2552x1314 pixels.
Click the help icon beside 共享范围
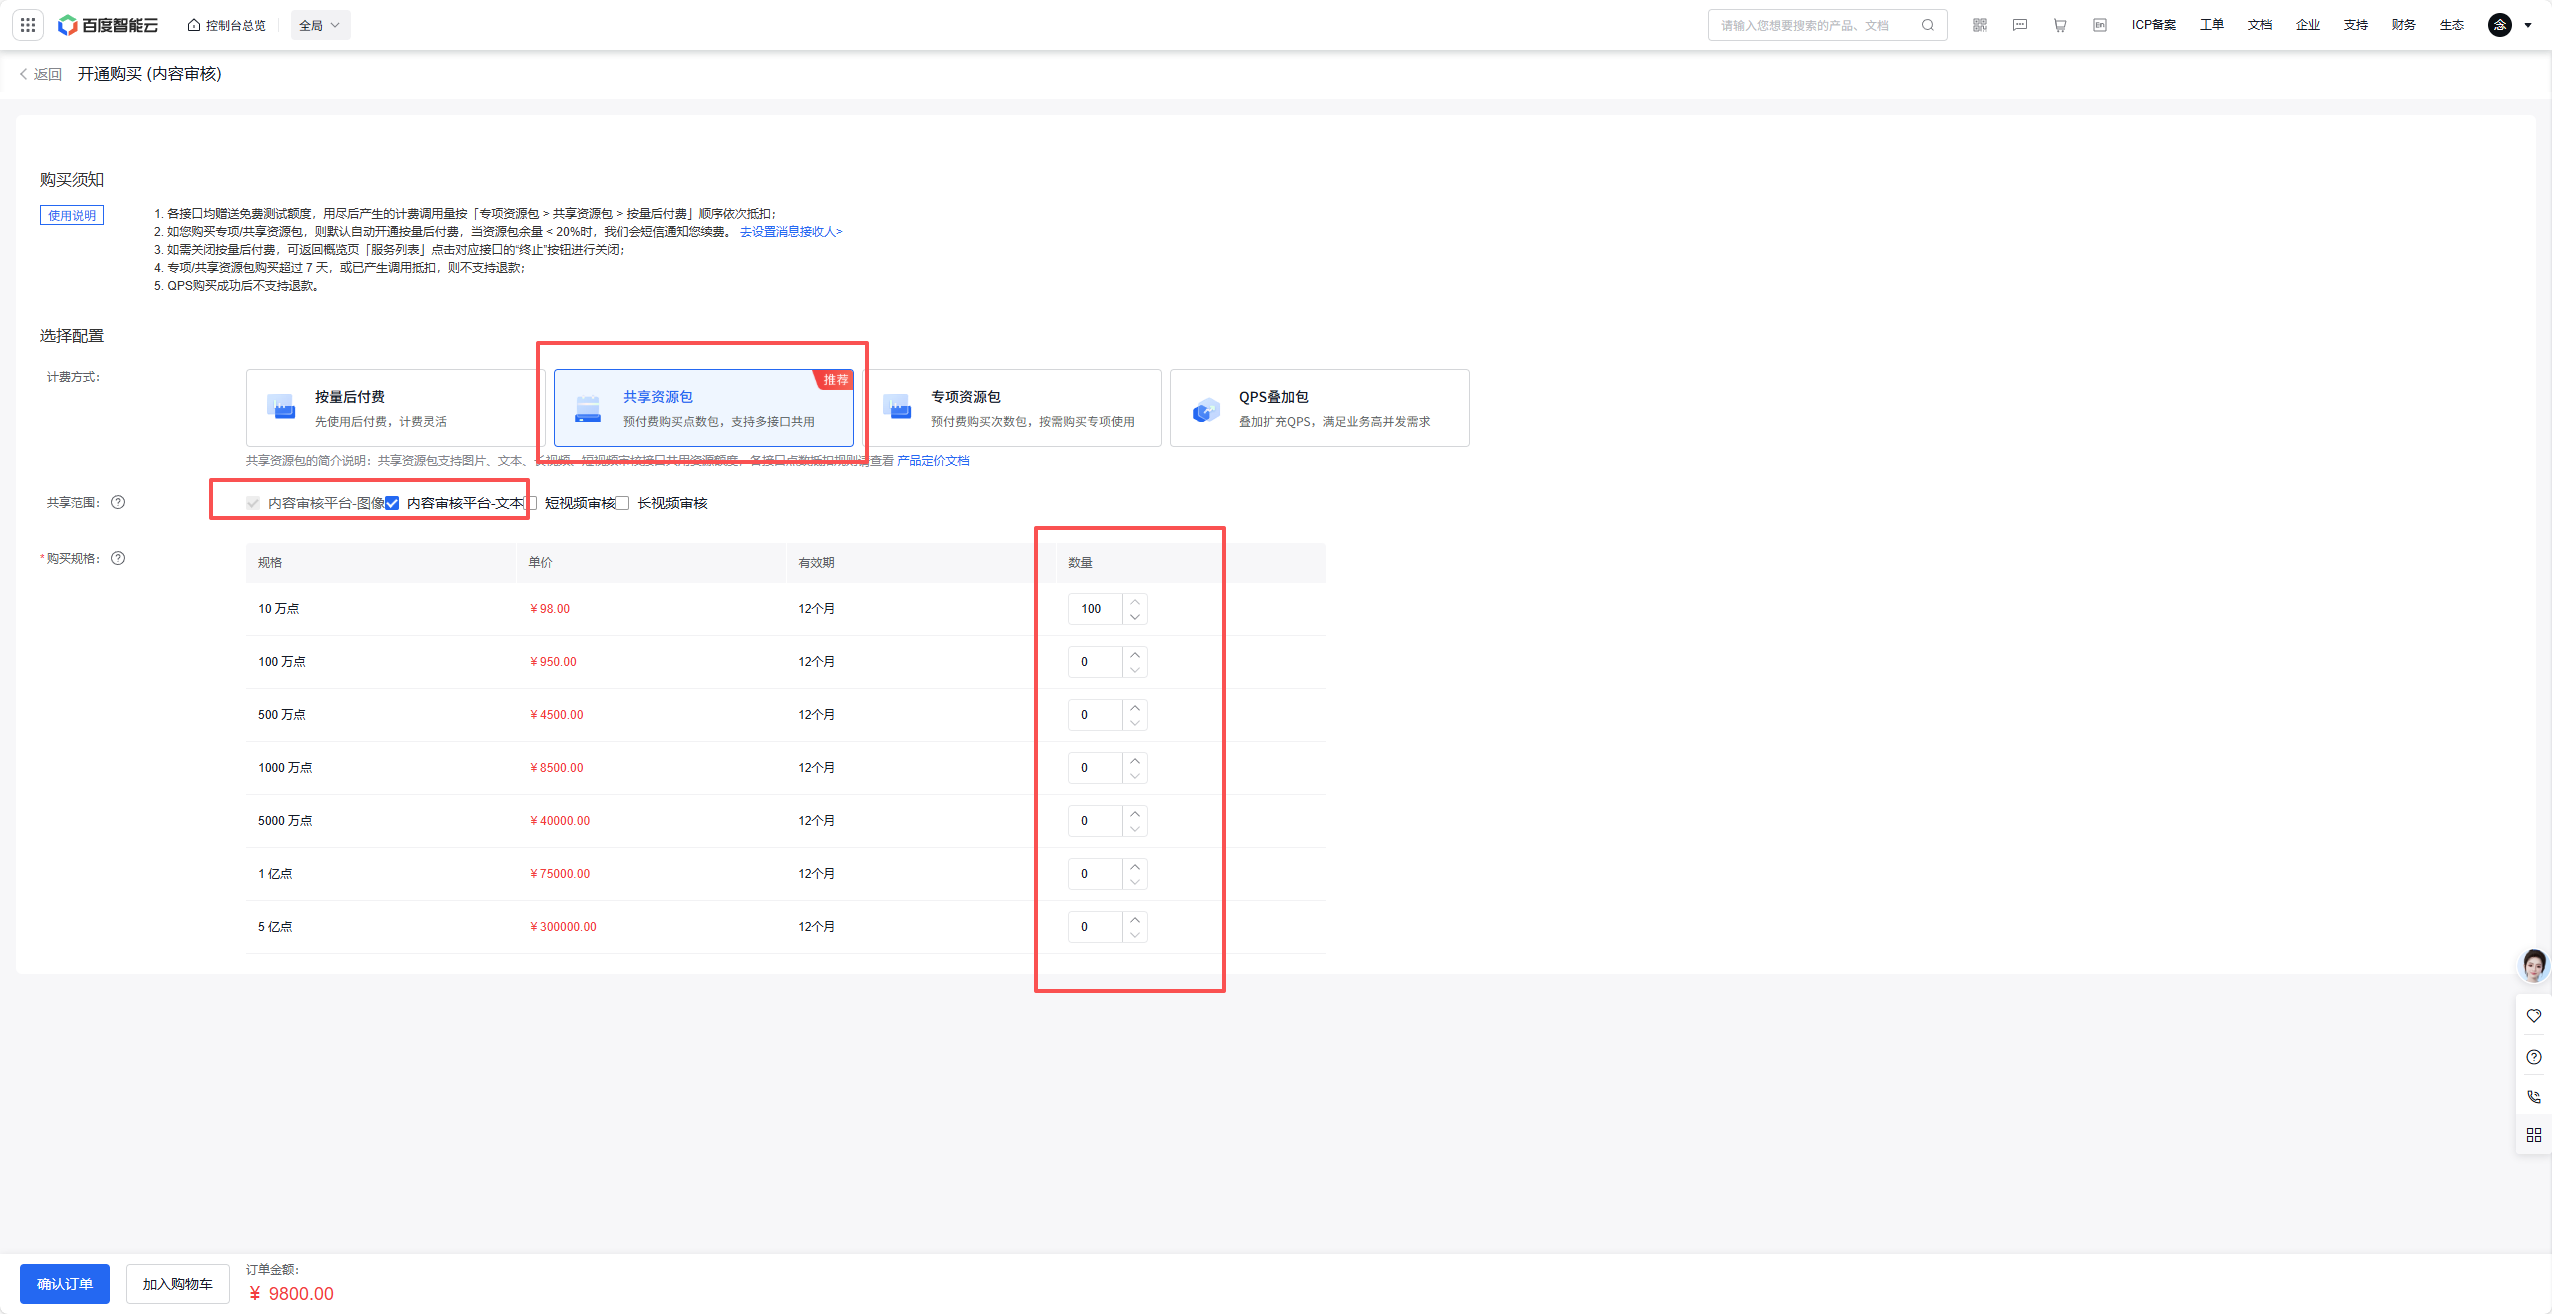118,502
